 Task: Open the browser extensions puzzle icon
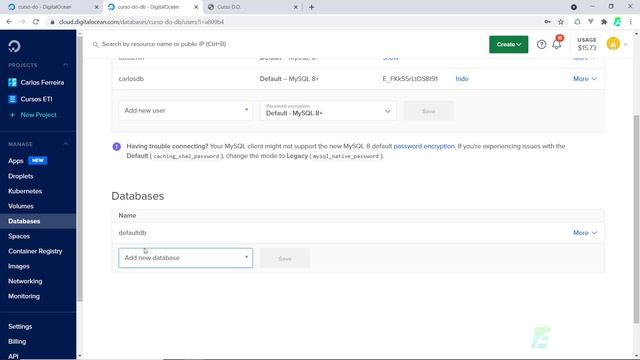(604, 22)
